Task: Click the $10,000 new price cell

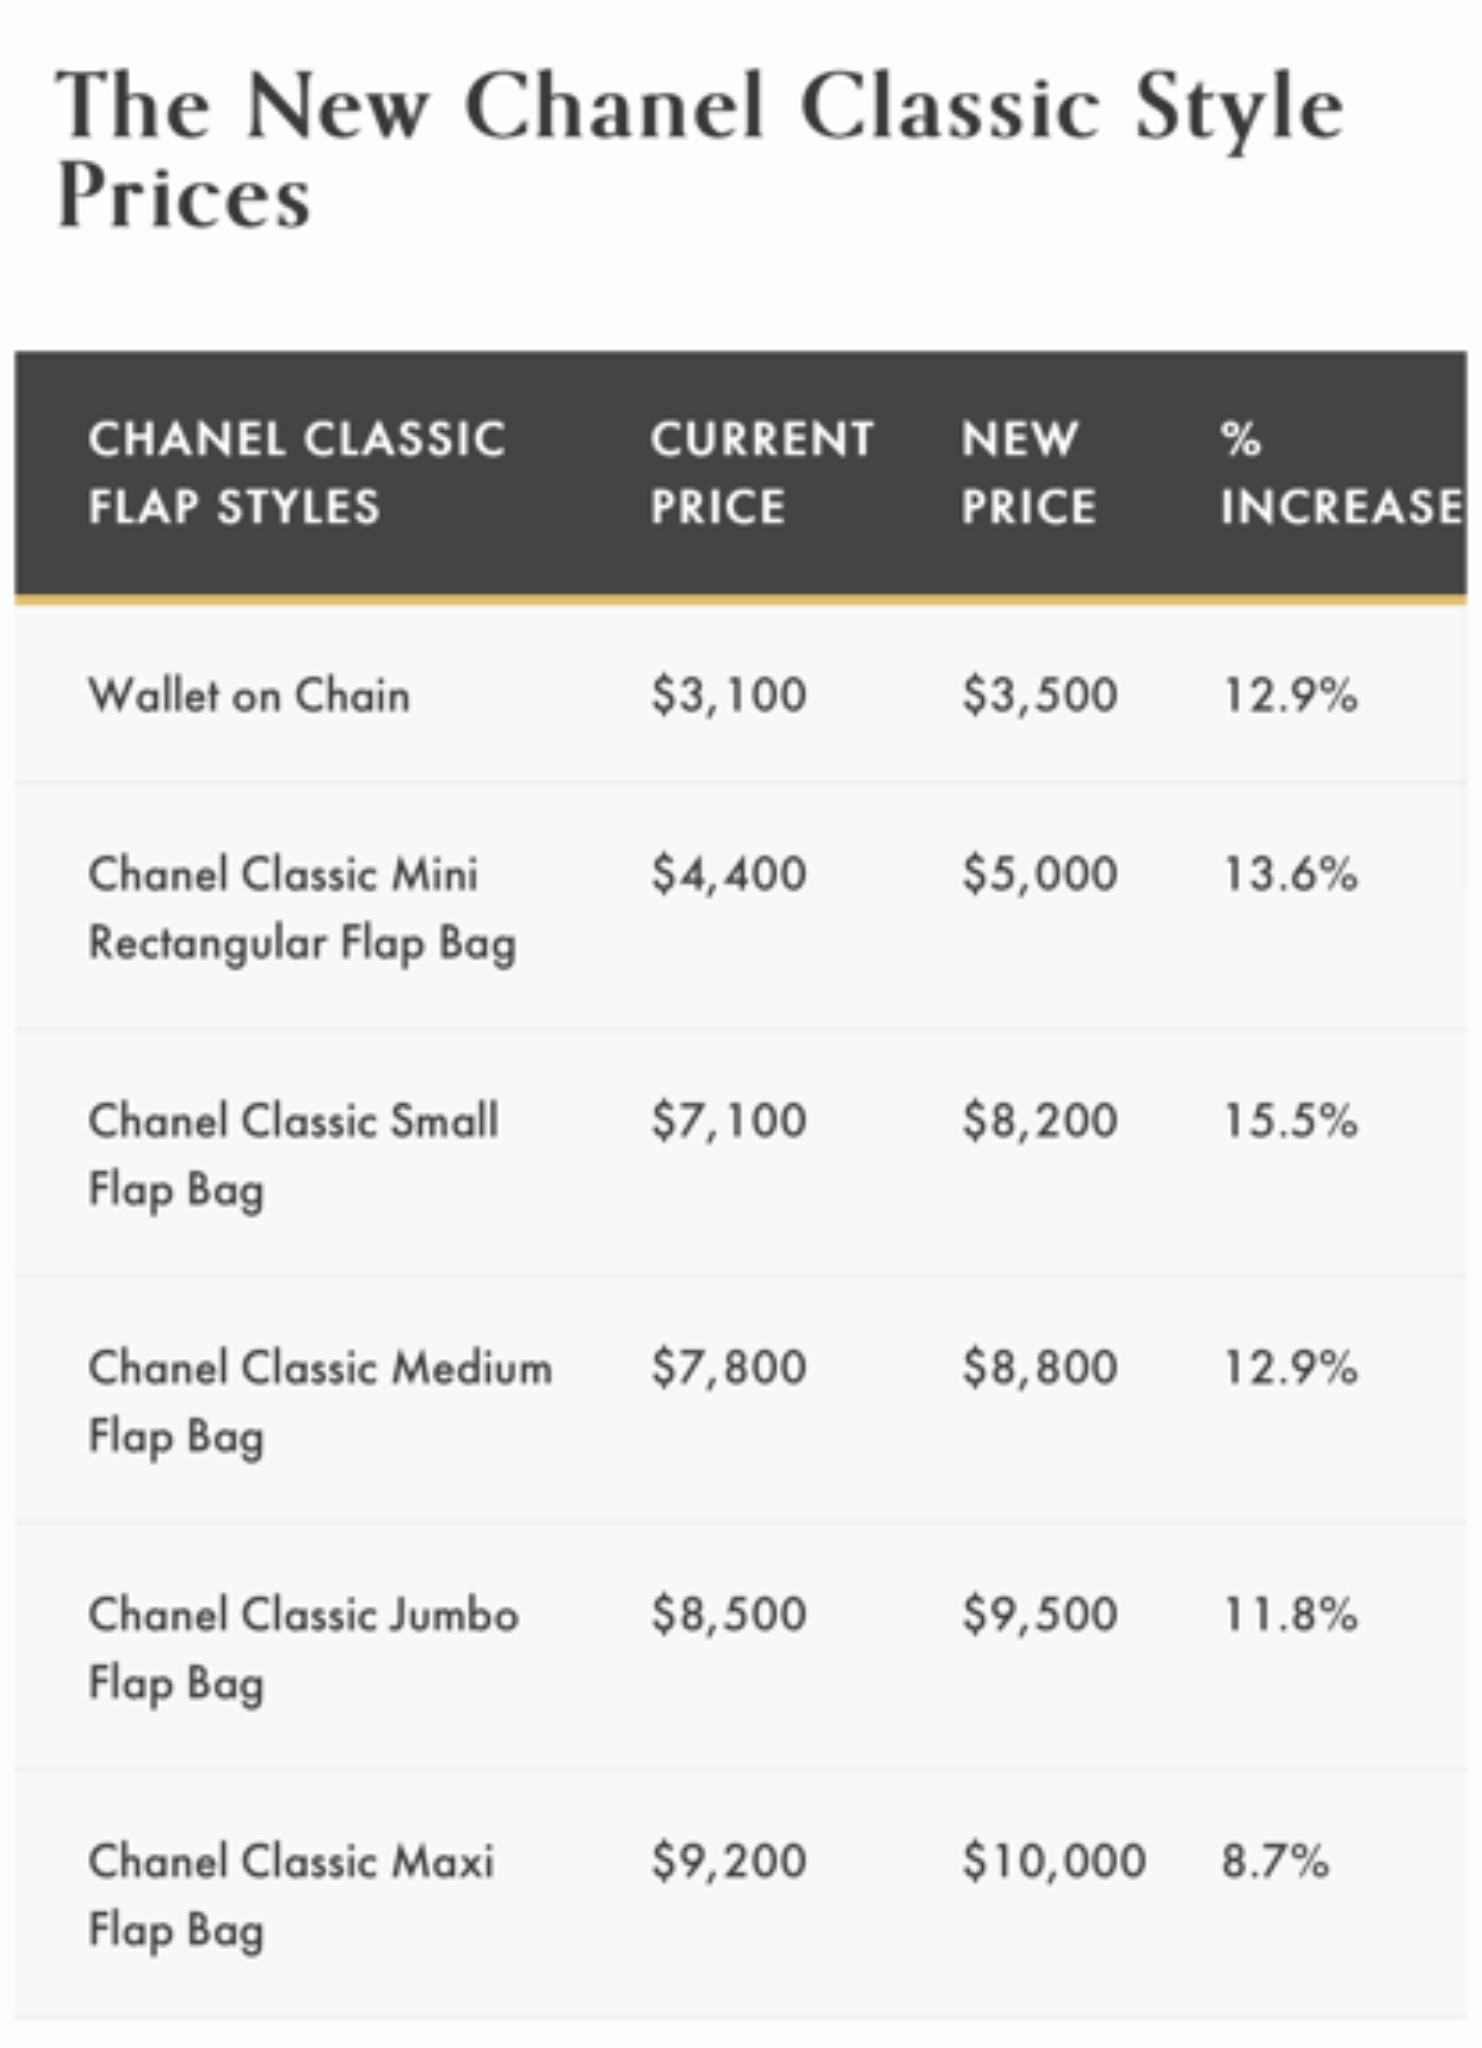Action: click(x=1053, y=1862)
